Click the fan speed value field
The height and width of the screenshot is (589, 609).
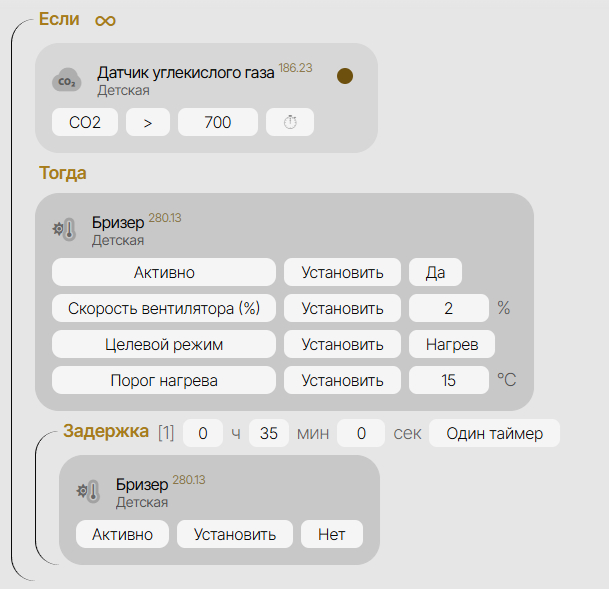(448, 308)
